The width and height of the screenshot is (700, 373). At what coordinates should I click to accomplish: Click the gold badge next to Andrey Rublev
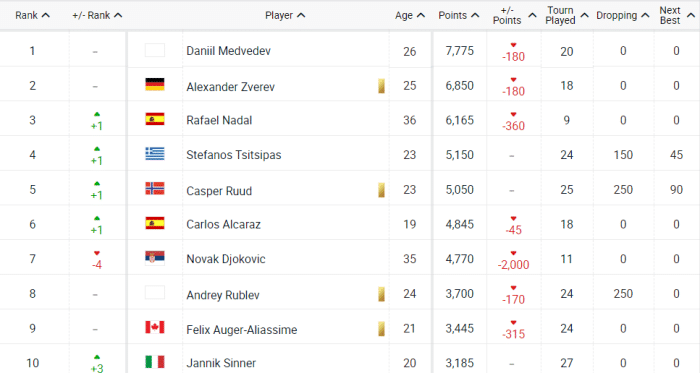[x=381, y=294]
